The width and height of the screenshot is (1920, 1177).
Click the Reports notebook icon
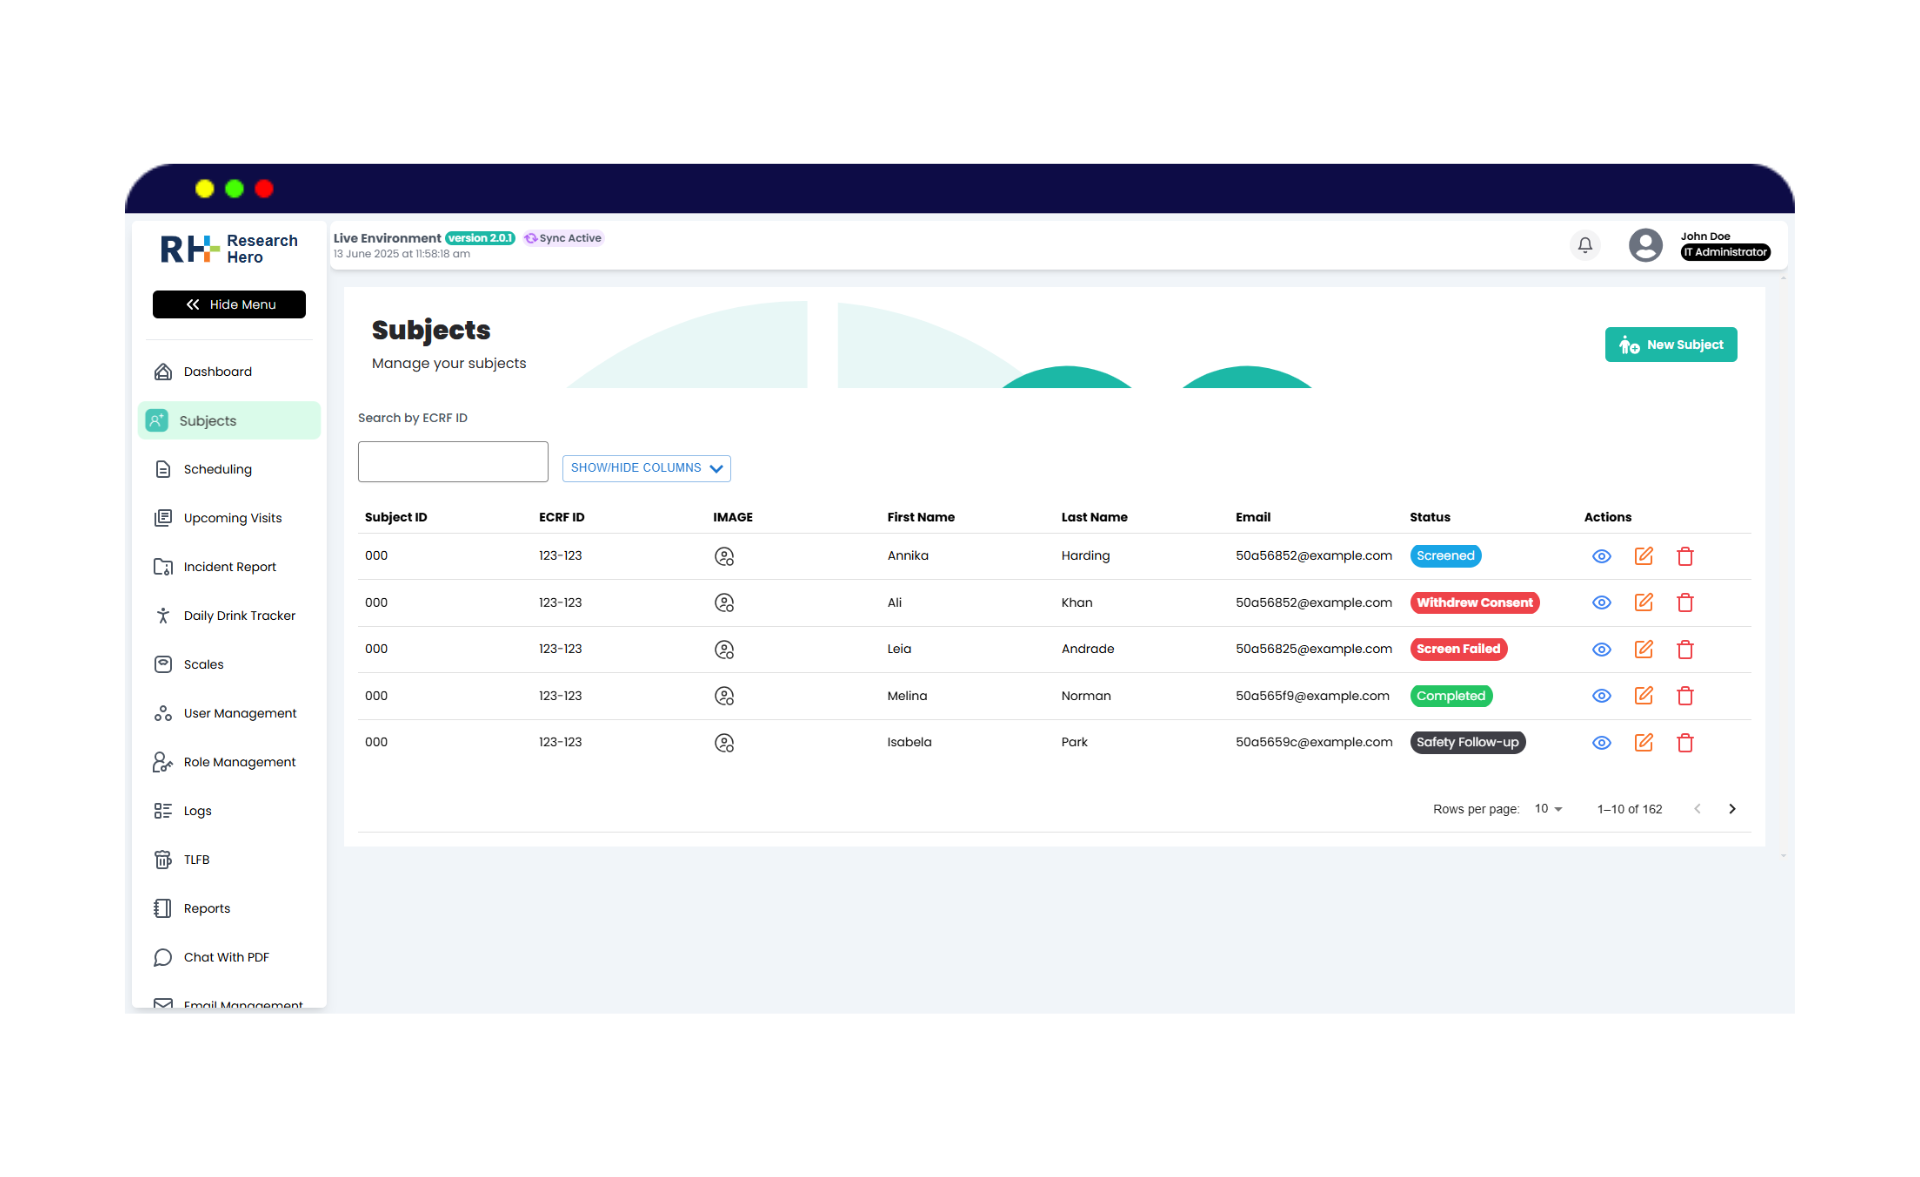[x=163, y=908]
